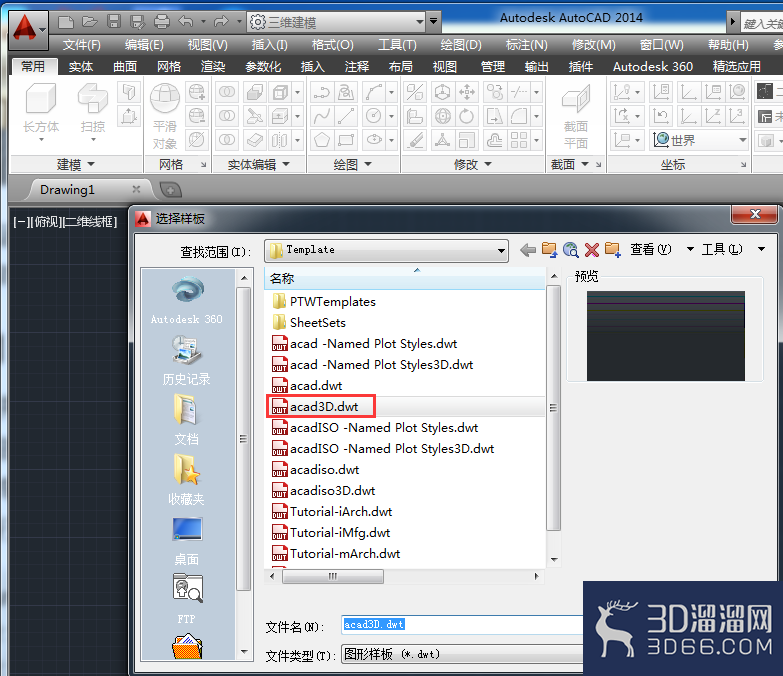Click the sidebar places scroll down arrow
The image size is (783, 676).
244,652
